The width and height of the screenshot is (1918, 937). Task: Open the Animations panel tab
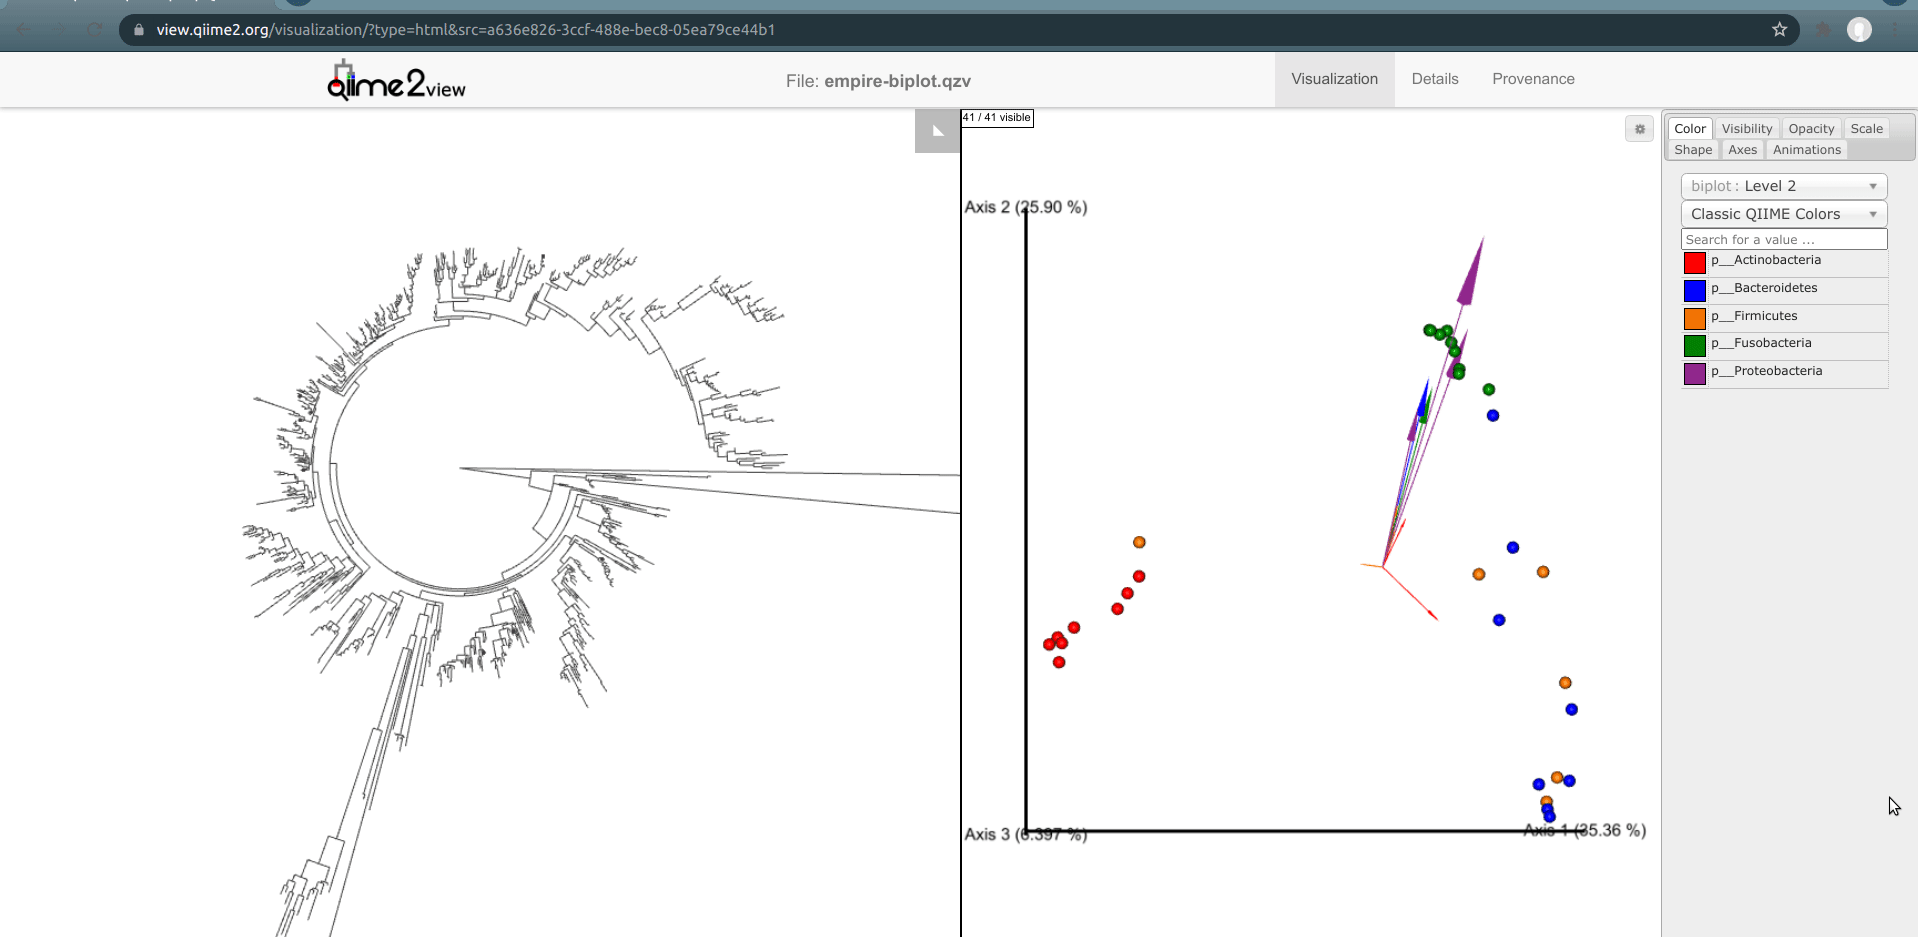tap(1806, 150)
